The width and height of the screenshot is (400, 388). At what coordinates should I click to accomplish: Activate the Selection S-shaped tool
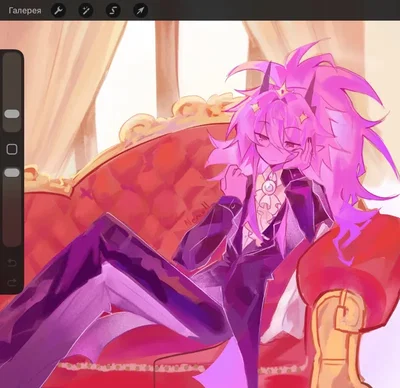[x=113, y=11]
